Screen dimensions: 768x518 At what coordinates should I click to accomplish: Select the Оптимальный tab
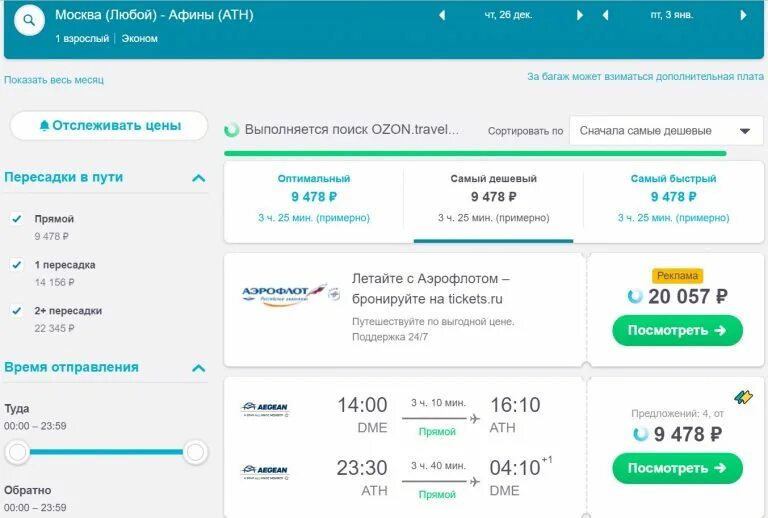click(x=314, y=198)
